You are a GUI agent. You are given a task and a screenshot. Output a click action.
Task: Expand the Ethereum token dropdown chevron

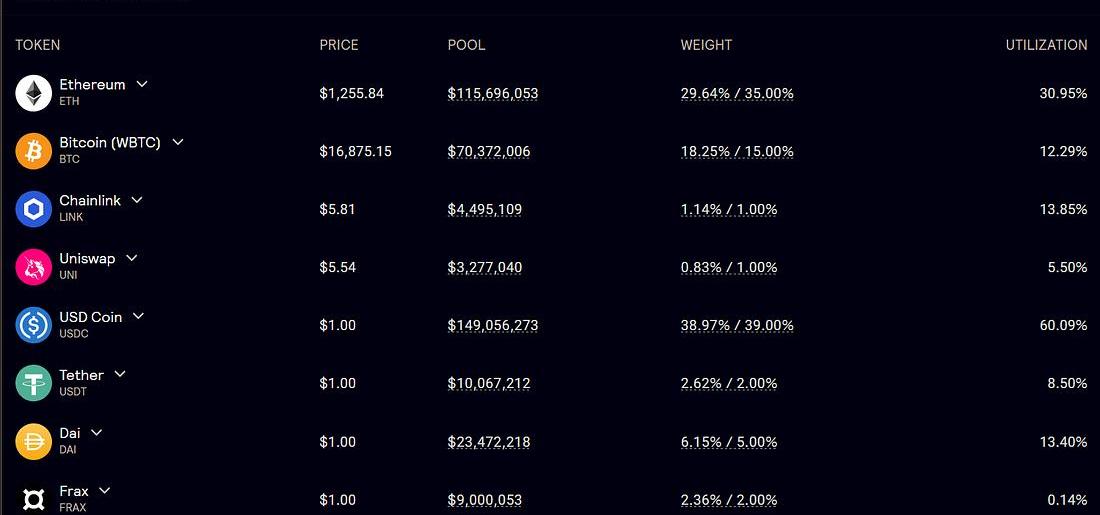tap(142, 84)
